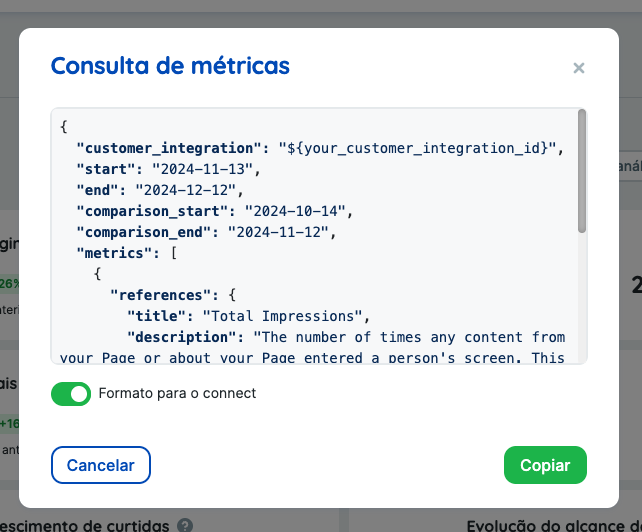The height and width of the screenshot is (532, 642).
Task: Click the Cancelar button
Action: [x=101, y=465]
